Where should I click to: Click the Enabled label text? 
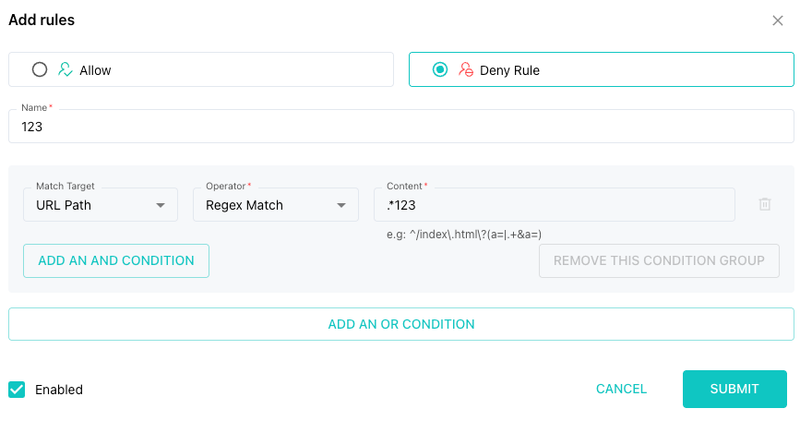coord(59,390)
